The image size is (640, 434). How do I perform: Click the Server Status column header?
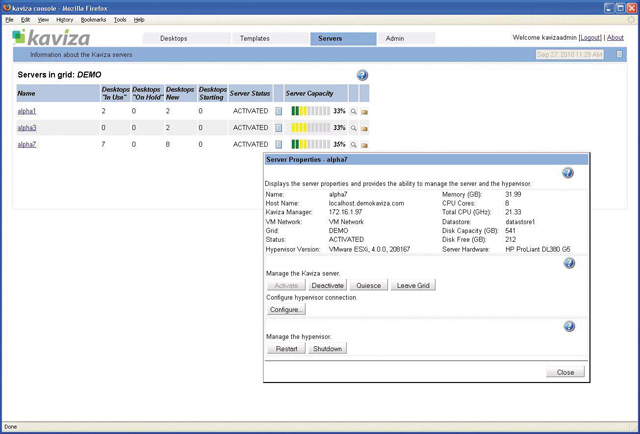click(250, 93)
